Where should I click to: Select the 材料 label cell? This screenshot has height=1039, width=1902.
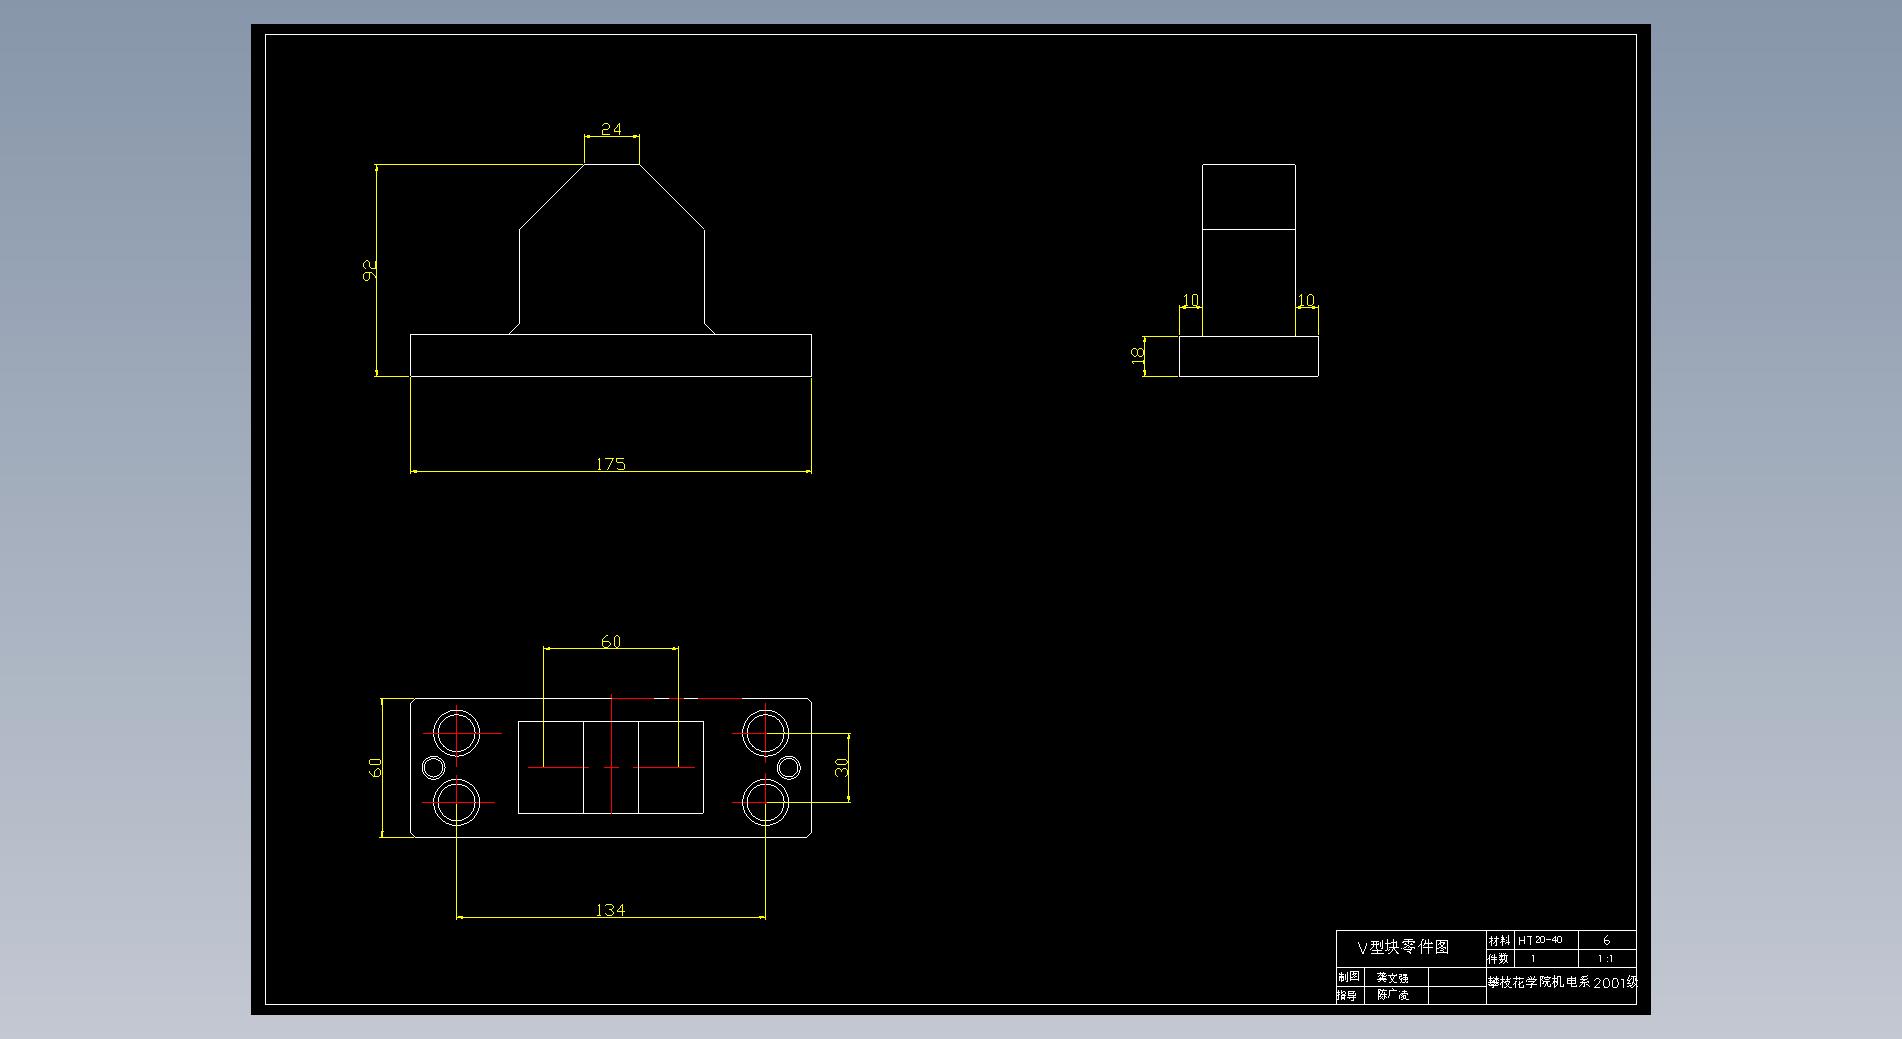pyautogui.click(x=1500, y=940)
